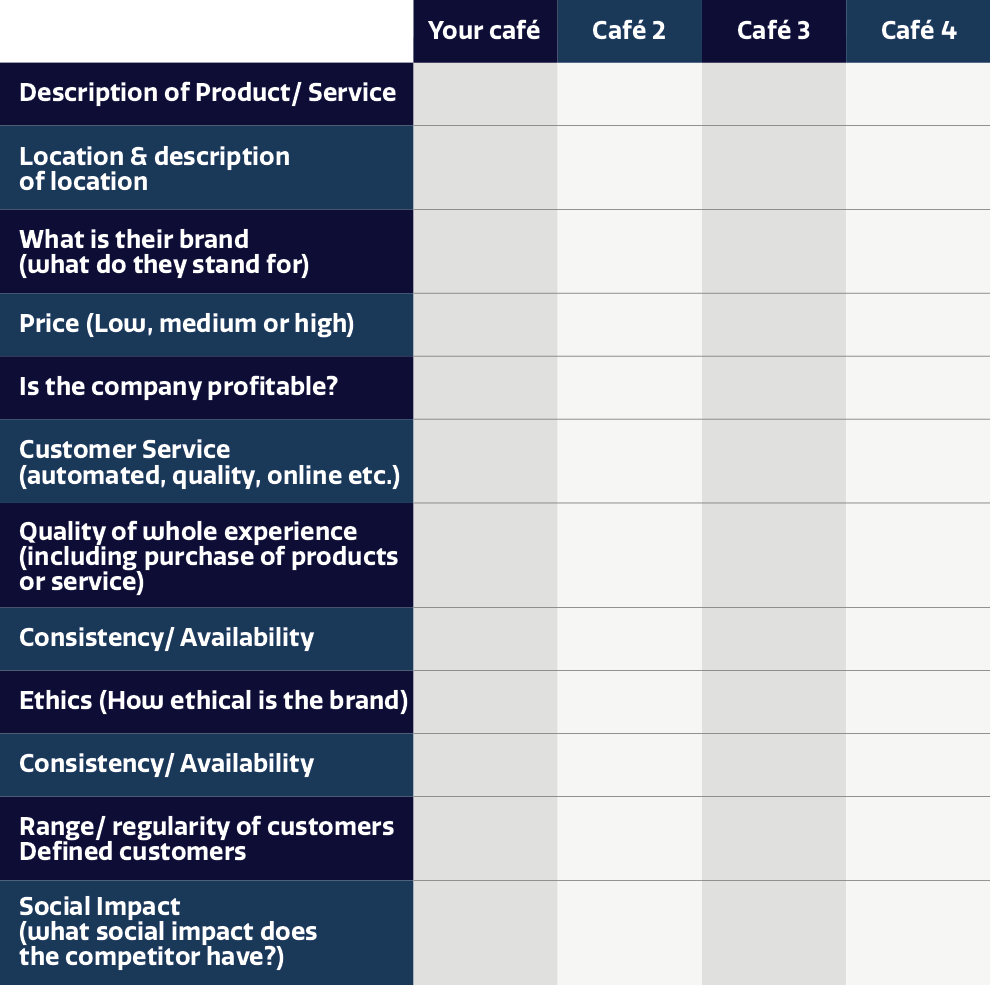Select the 'Café 3' column header
This screenshot has width=990, height=985.
pos(774,31)
